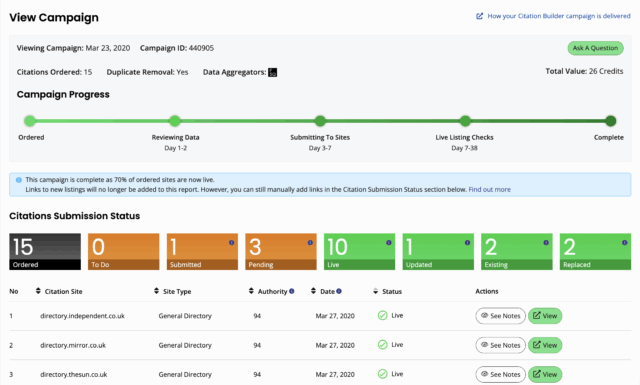Viewport: 640px width, 385px height.
Task: Click the Ask A Question button
Action: pyautogui.click(x=596, y=48)
